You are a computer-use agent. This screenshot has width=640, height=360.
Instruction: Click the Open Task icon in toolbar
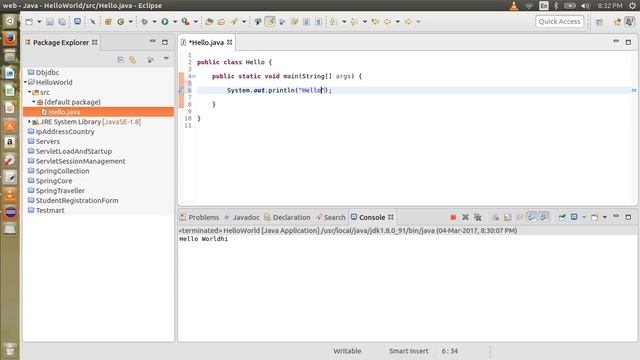click(221, 22)
